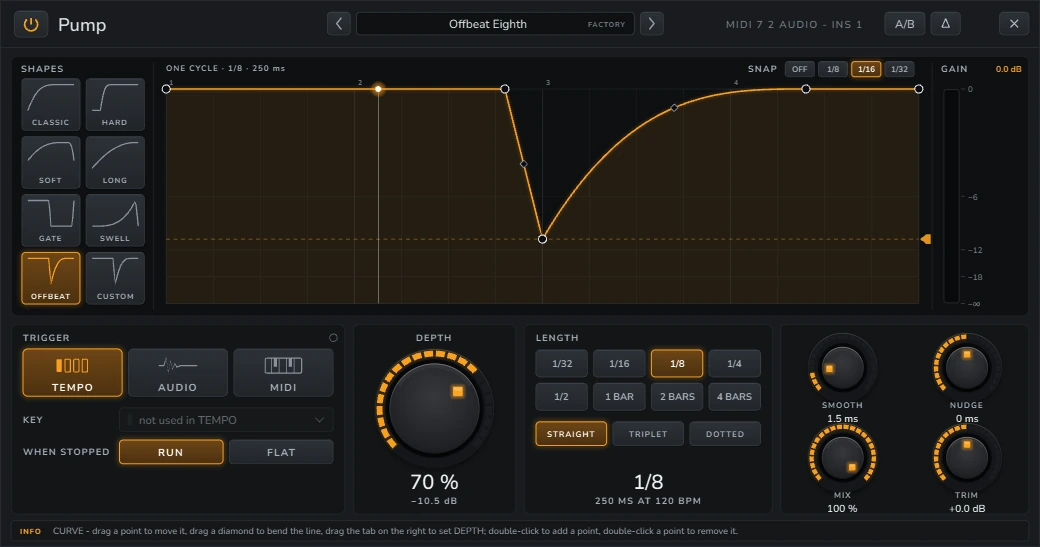Set length to 1/4
The height and width of the screenshot is (547, 1040).
coord(734,363)
